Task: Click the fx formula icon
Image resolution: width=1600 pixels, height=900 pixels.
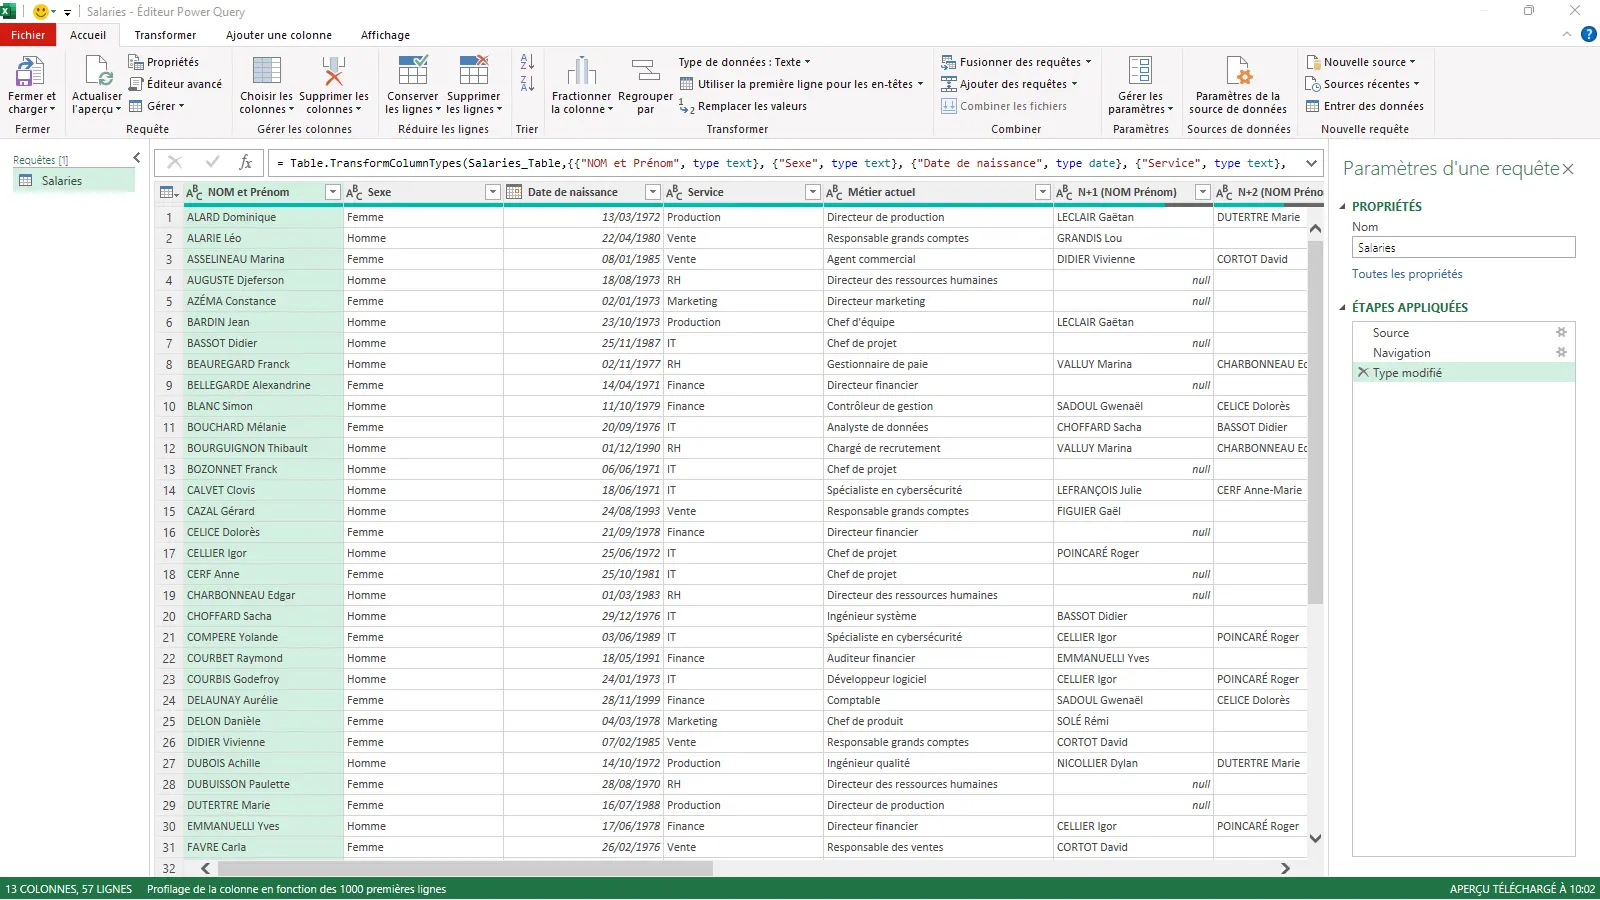Action: pyautogui.click(x=246, y=162)
